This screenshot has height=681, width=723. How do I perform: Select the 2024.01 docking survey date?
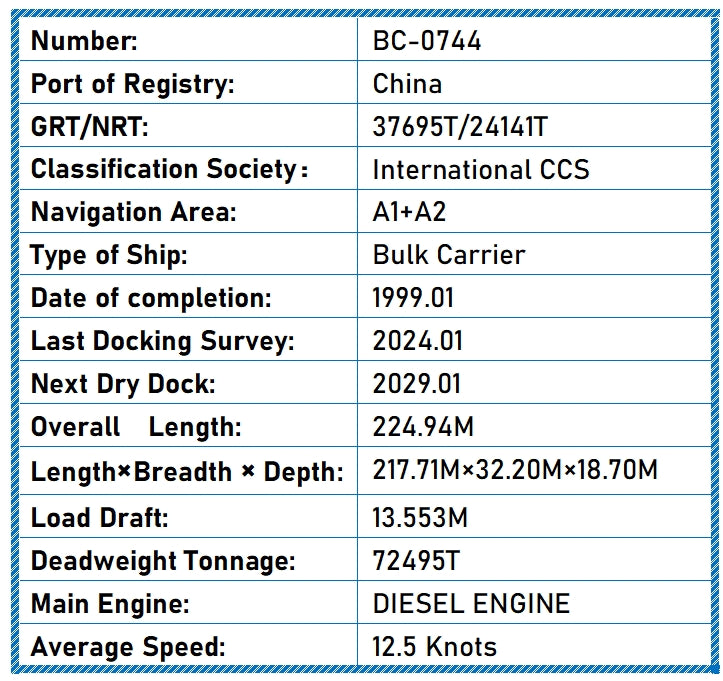pyautogui.click(x=418, y=341)
